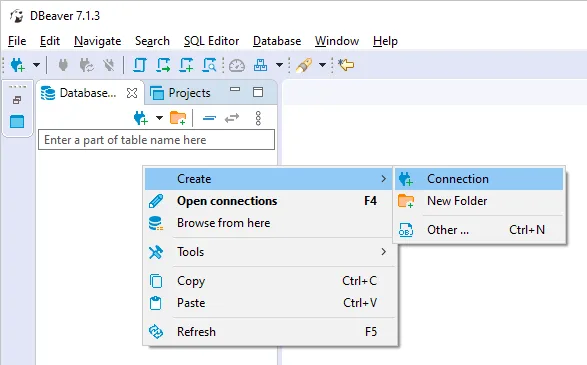The image size is (587, 365).
Task: Select New Folder in Create submenu
Action: [479, 201]
